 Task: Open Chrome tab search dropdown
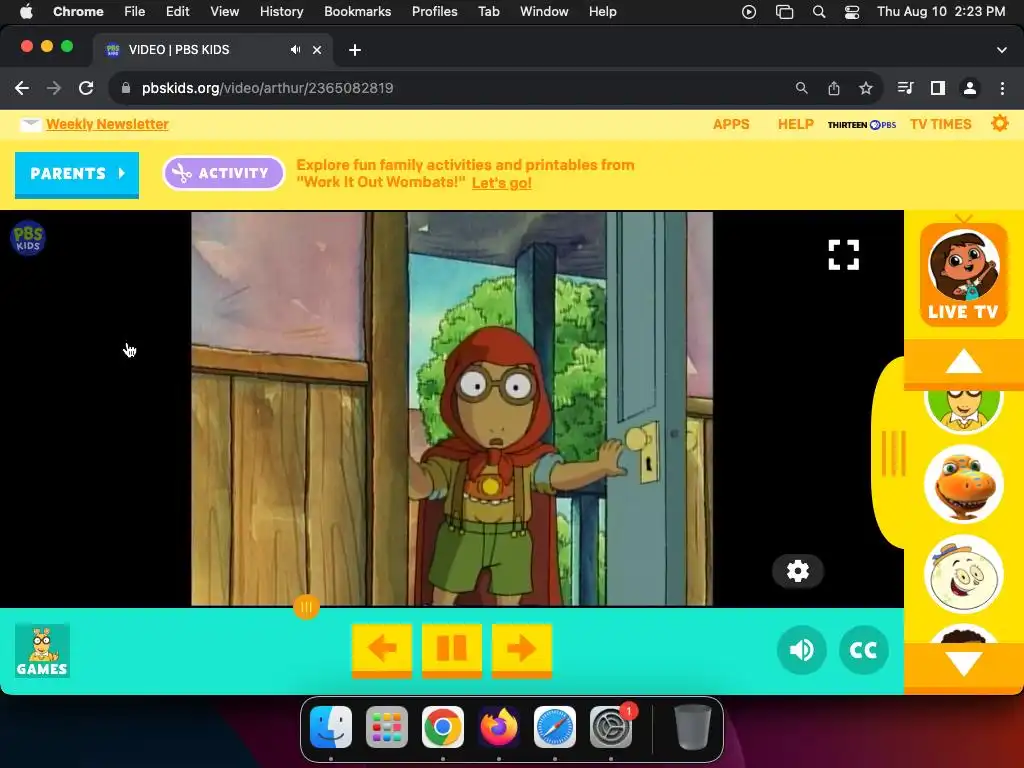pyautogui.click(x=1001, y=50)
